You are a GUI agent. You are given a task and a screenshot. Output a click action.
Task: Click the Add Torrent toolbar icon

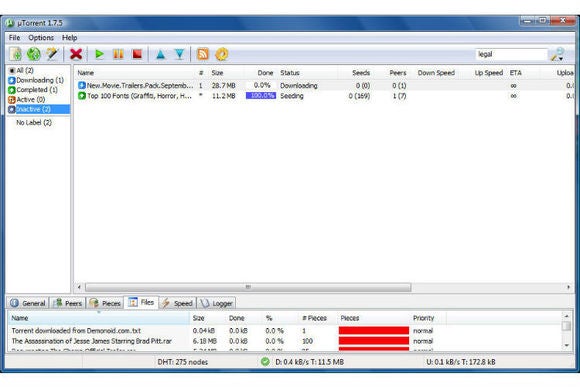click(16, 54)
